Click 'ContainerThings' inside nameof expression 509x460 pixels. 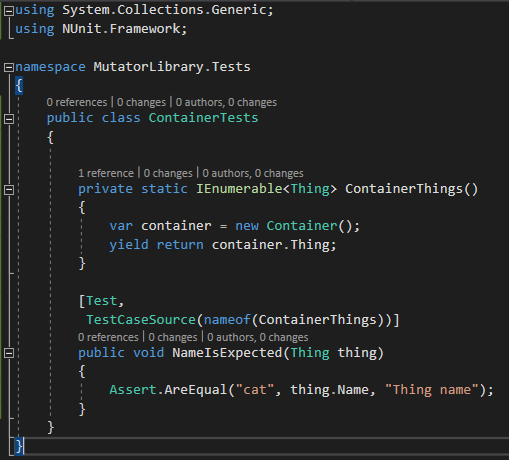coord(317,320)
